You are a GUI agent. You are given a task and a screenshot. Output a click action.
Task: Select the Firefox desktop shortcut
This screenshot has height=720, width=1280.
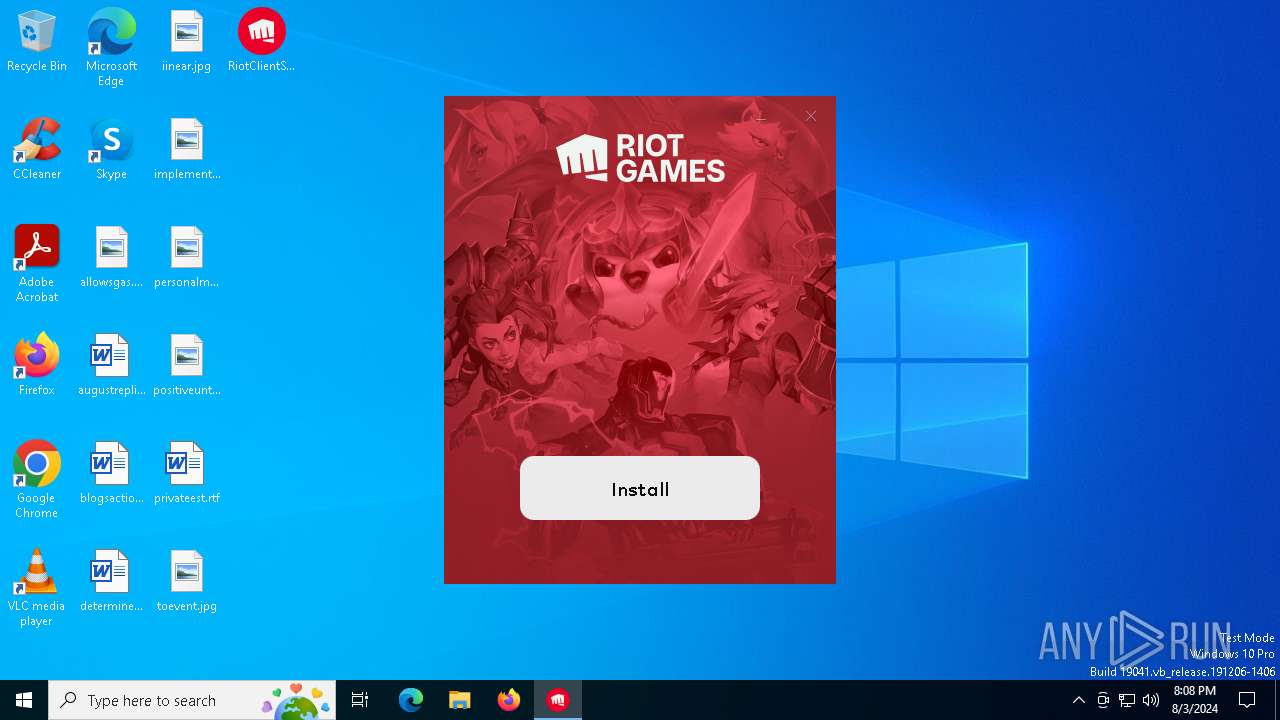point(37,366)
